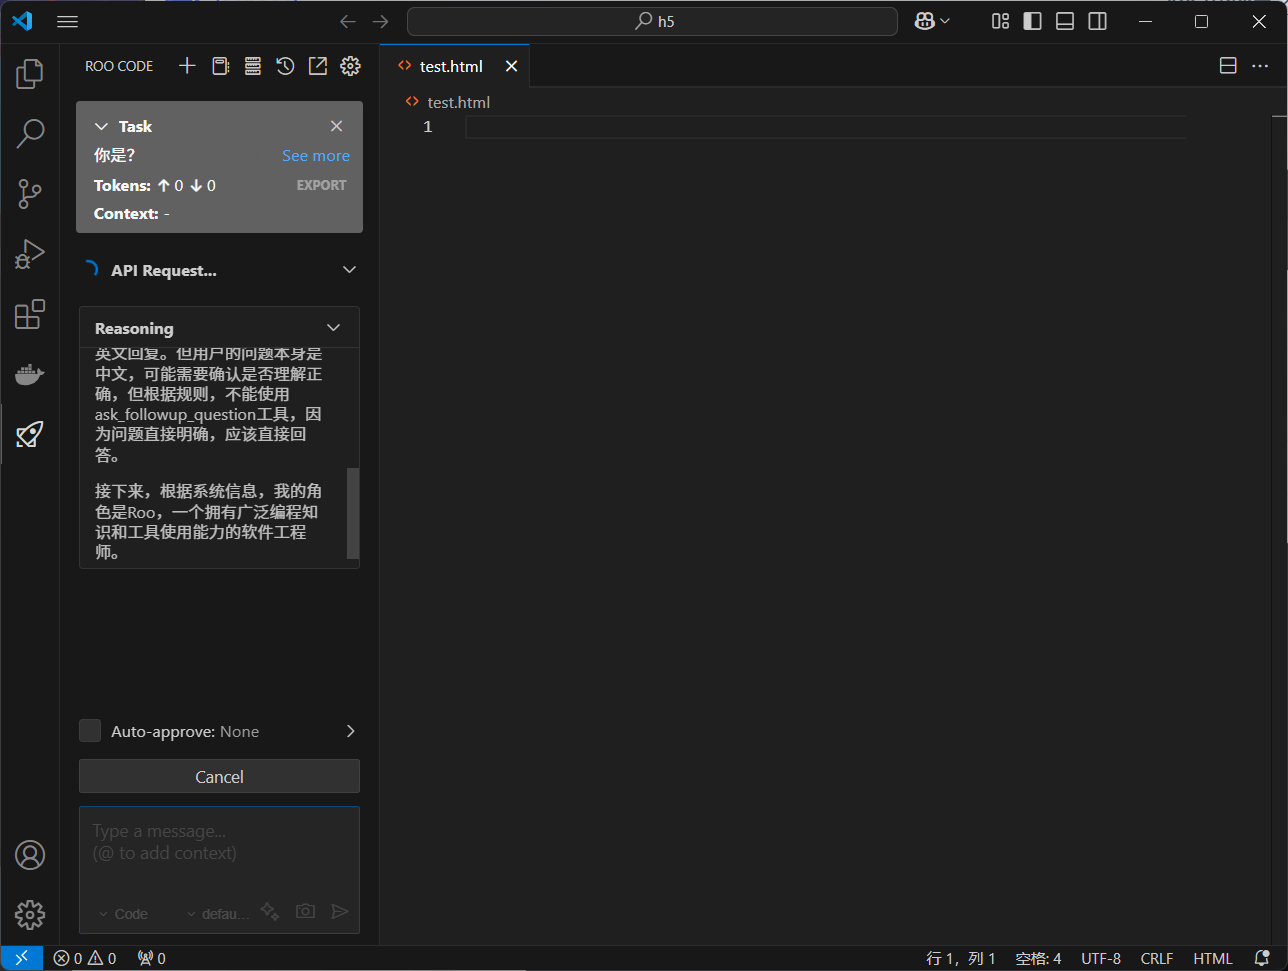This screenshot has width=1288, height=971.
Task: Open Roo Code history clock icon
Action: 285,66
